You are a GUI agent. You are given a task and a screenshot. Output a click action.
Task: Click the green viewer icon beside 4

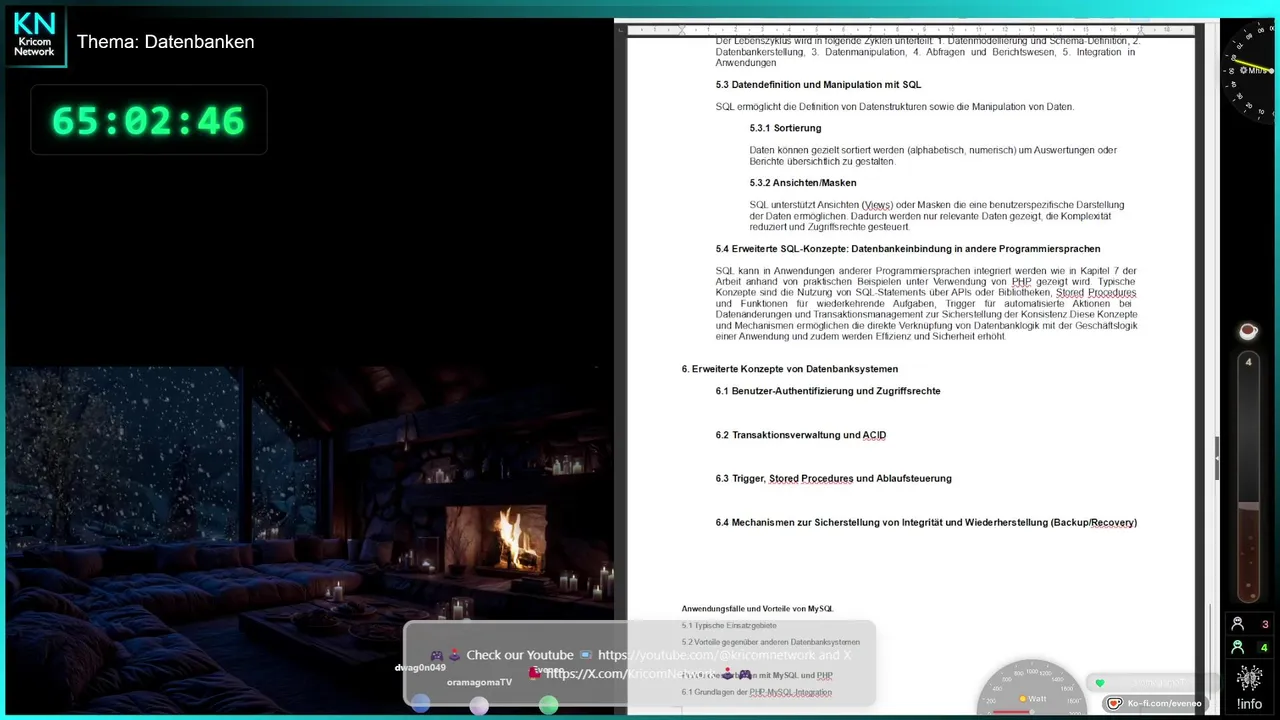[1237, 647]
